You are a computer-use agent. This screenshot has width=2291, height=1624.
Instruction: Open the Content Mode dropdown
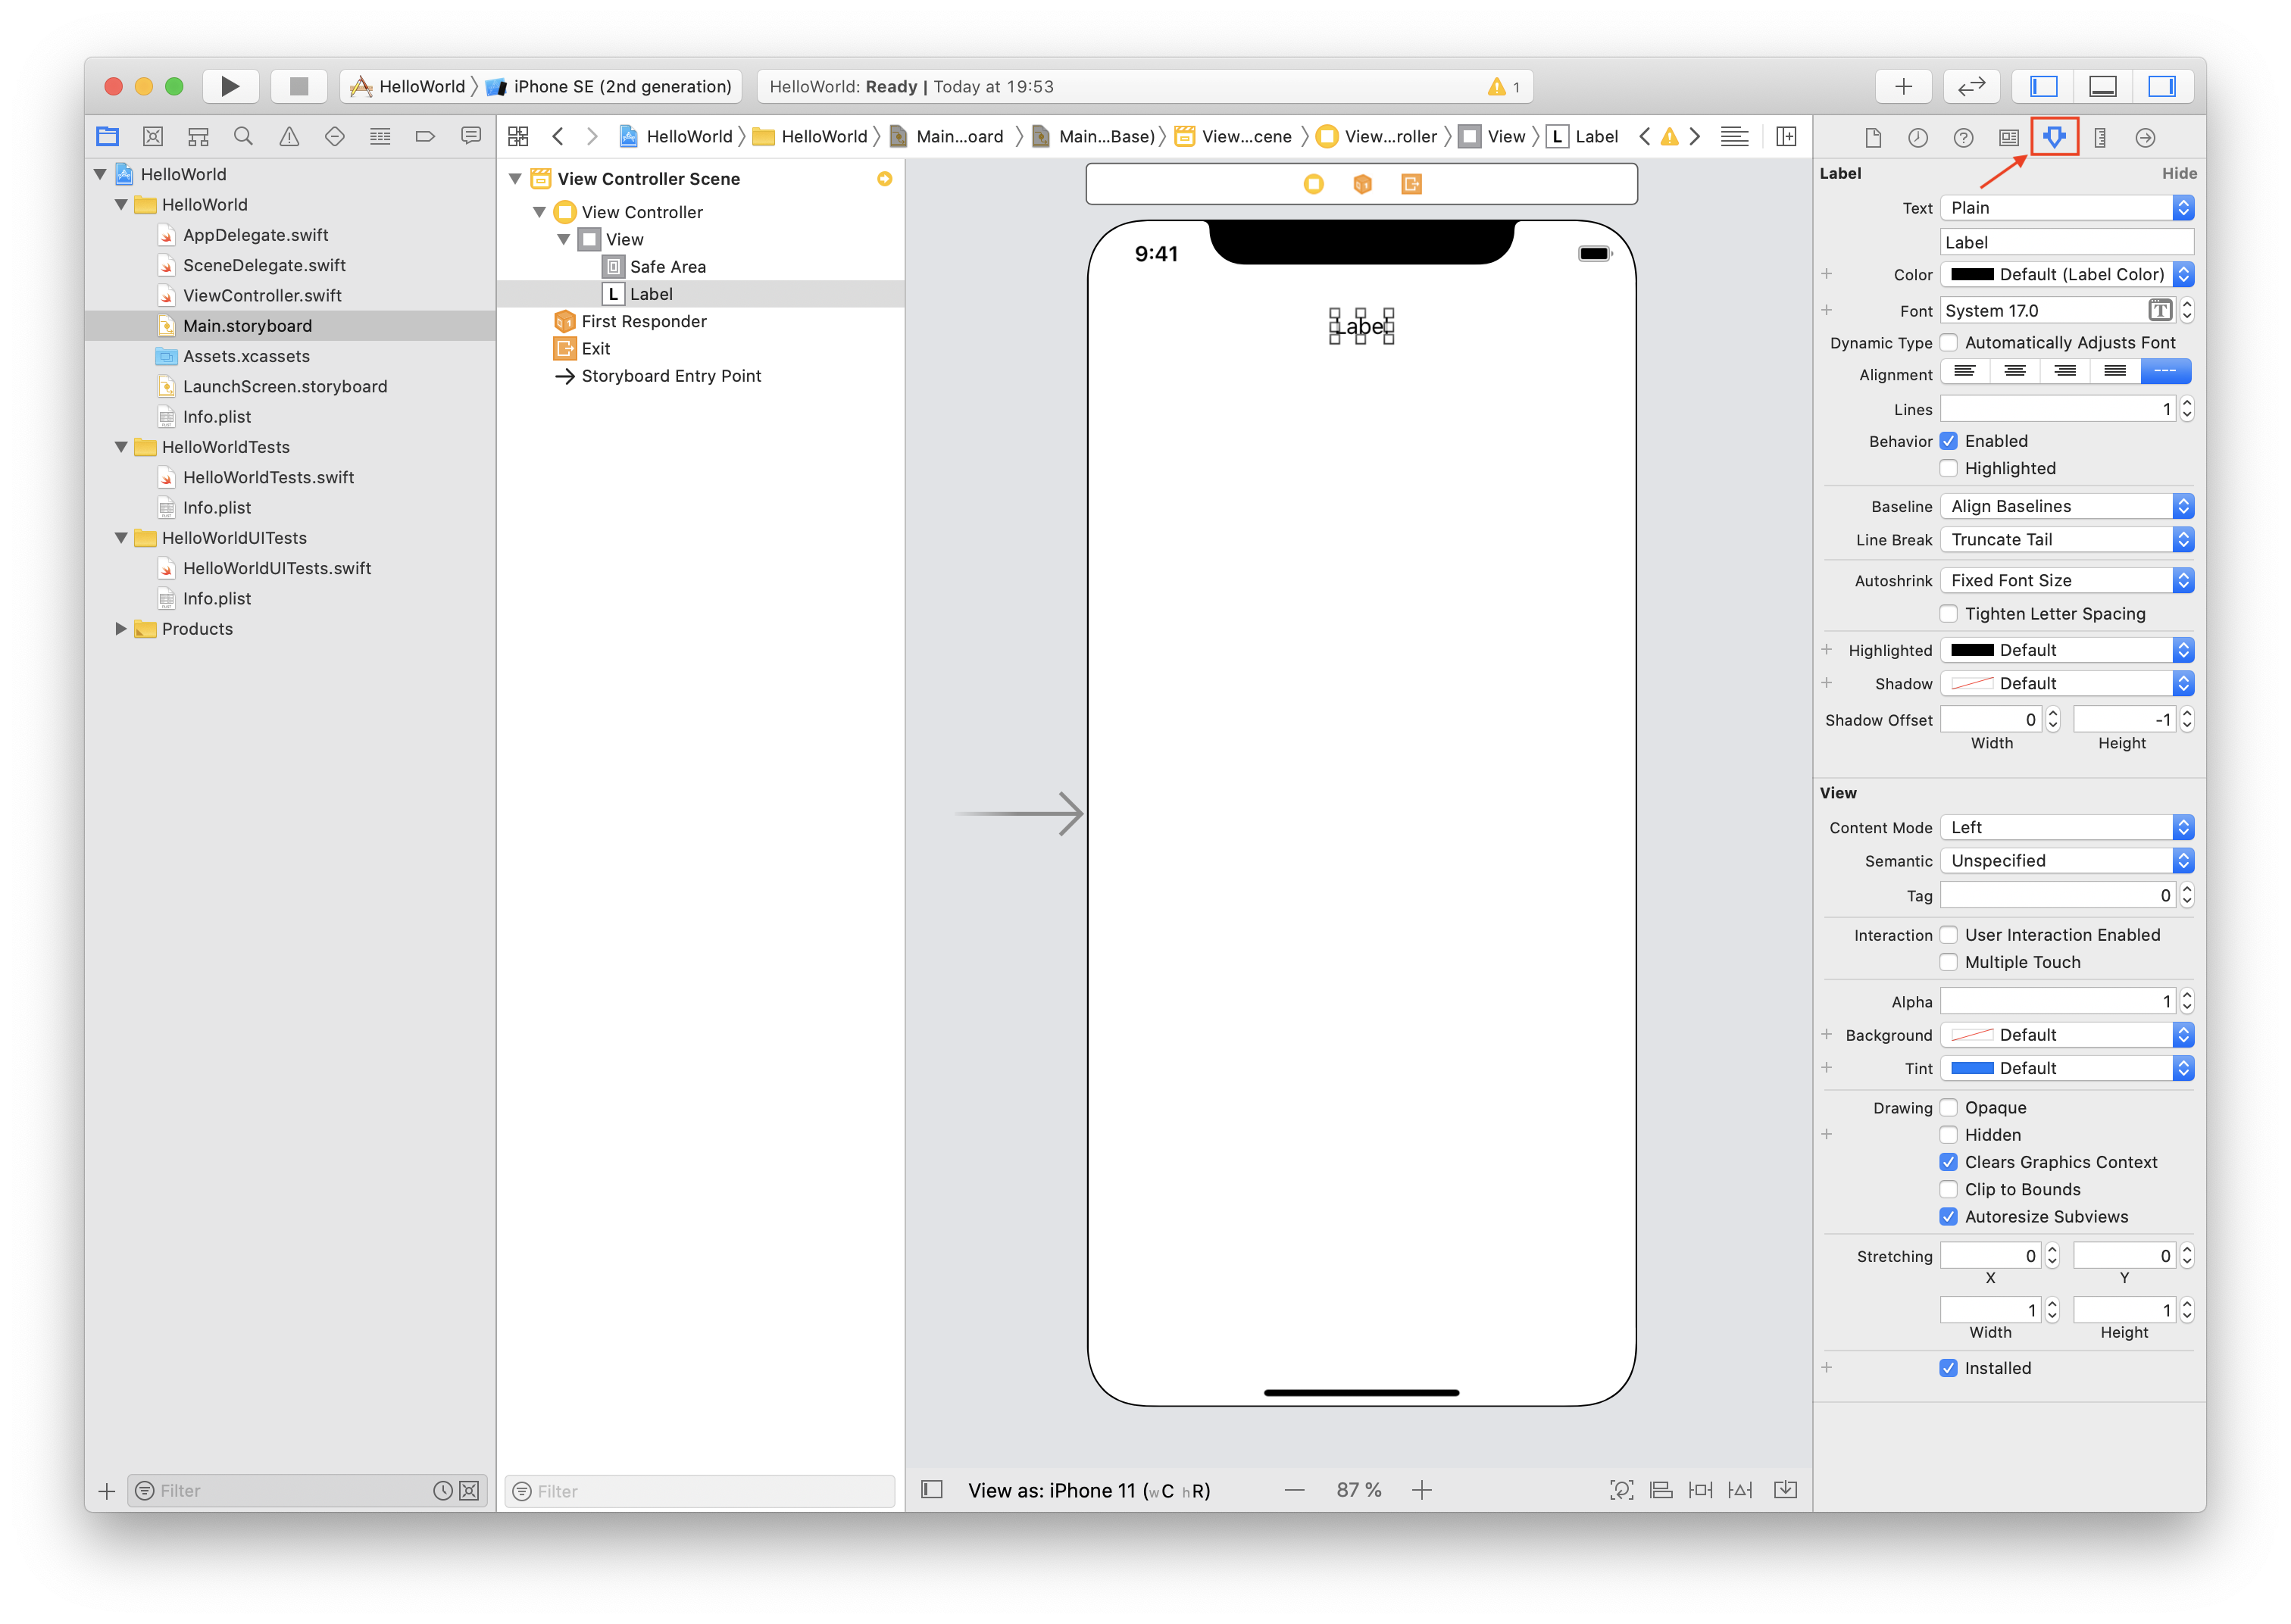tap(2066, 828)
